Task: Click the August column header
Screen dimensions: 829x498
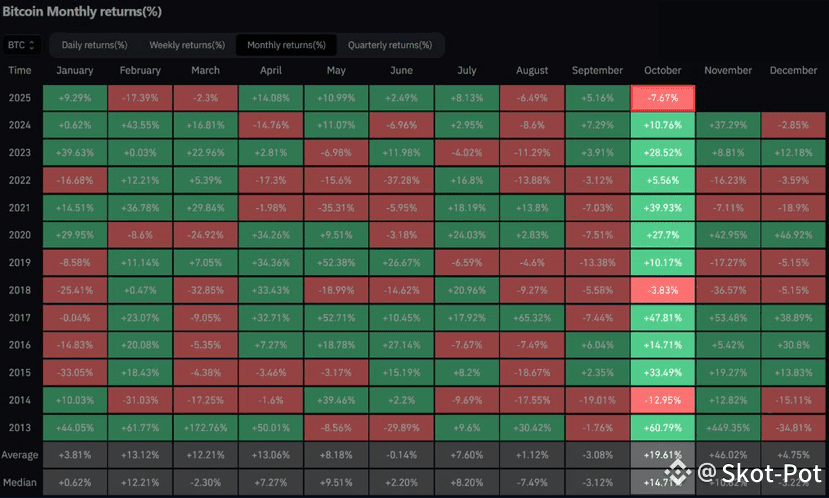Action: coord(532,70)
